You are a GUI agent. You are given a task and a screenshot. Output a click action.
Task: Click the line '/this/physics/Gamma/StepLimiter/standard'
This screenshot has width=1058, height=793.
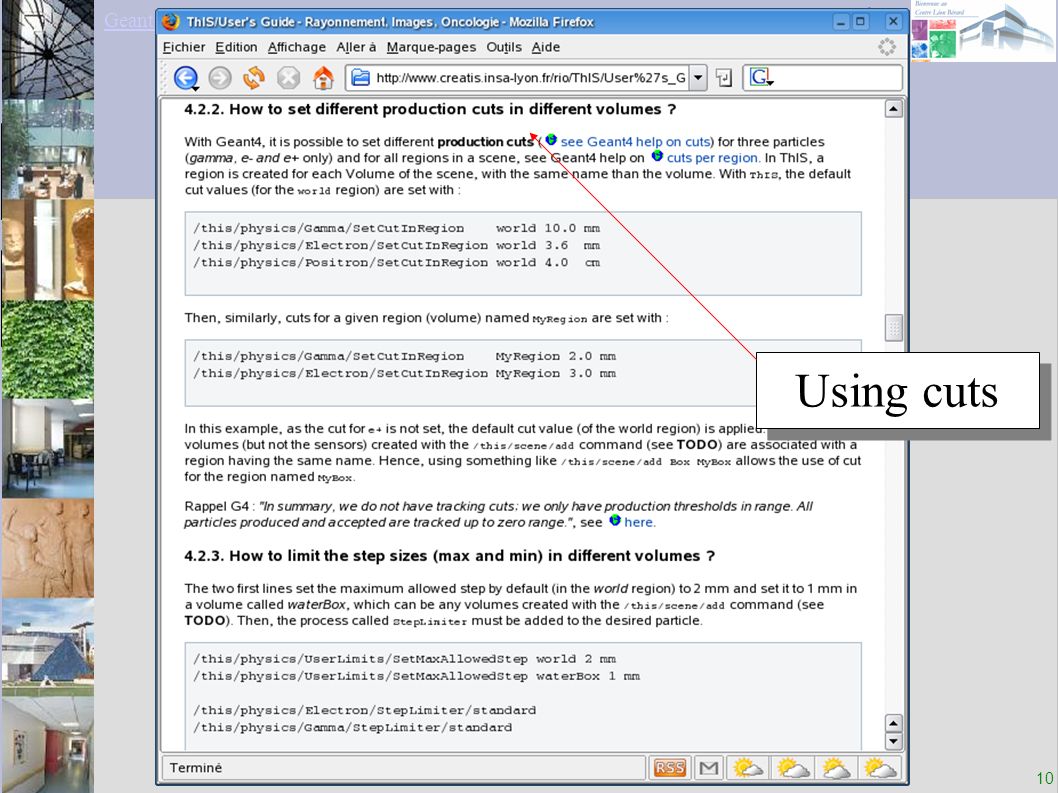tap(353, 728)
